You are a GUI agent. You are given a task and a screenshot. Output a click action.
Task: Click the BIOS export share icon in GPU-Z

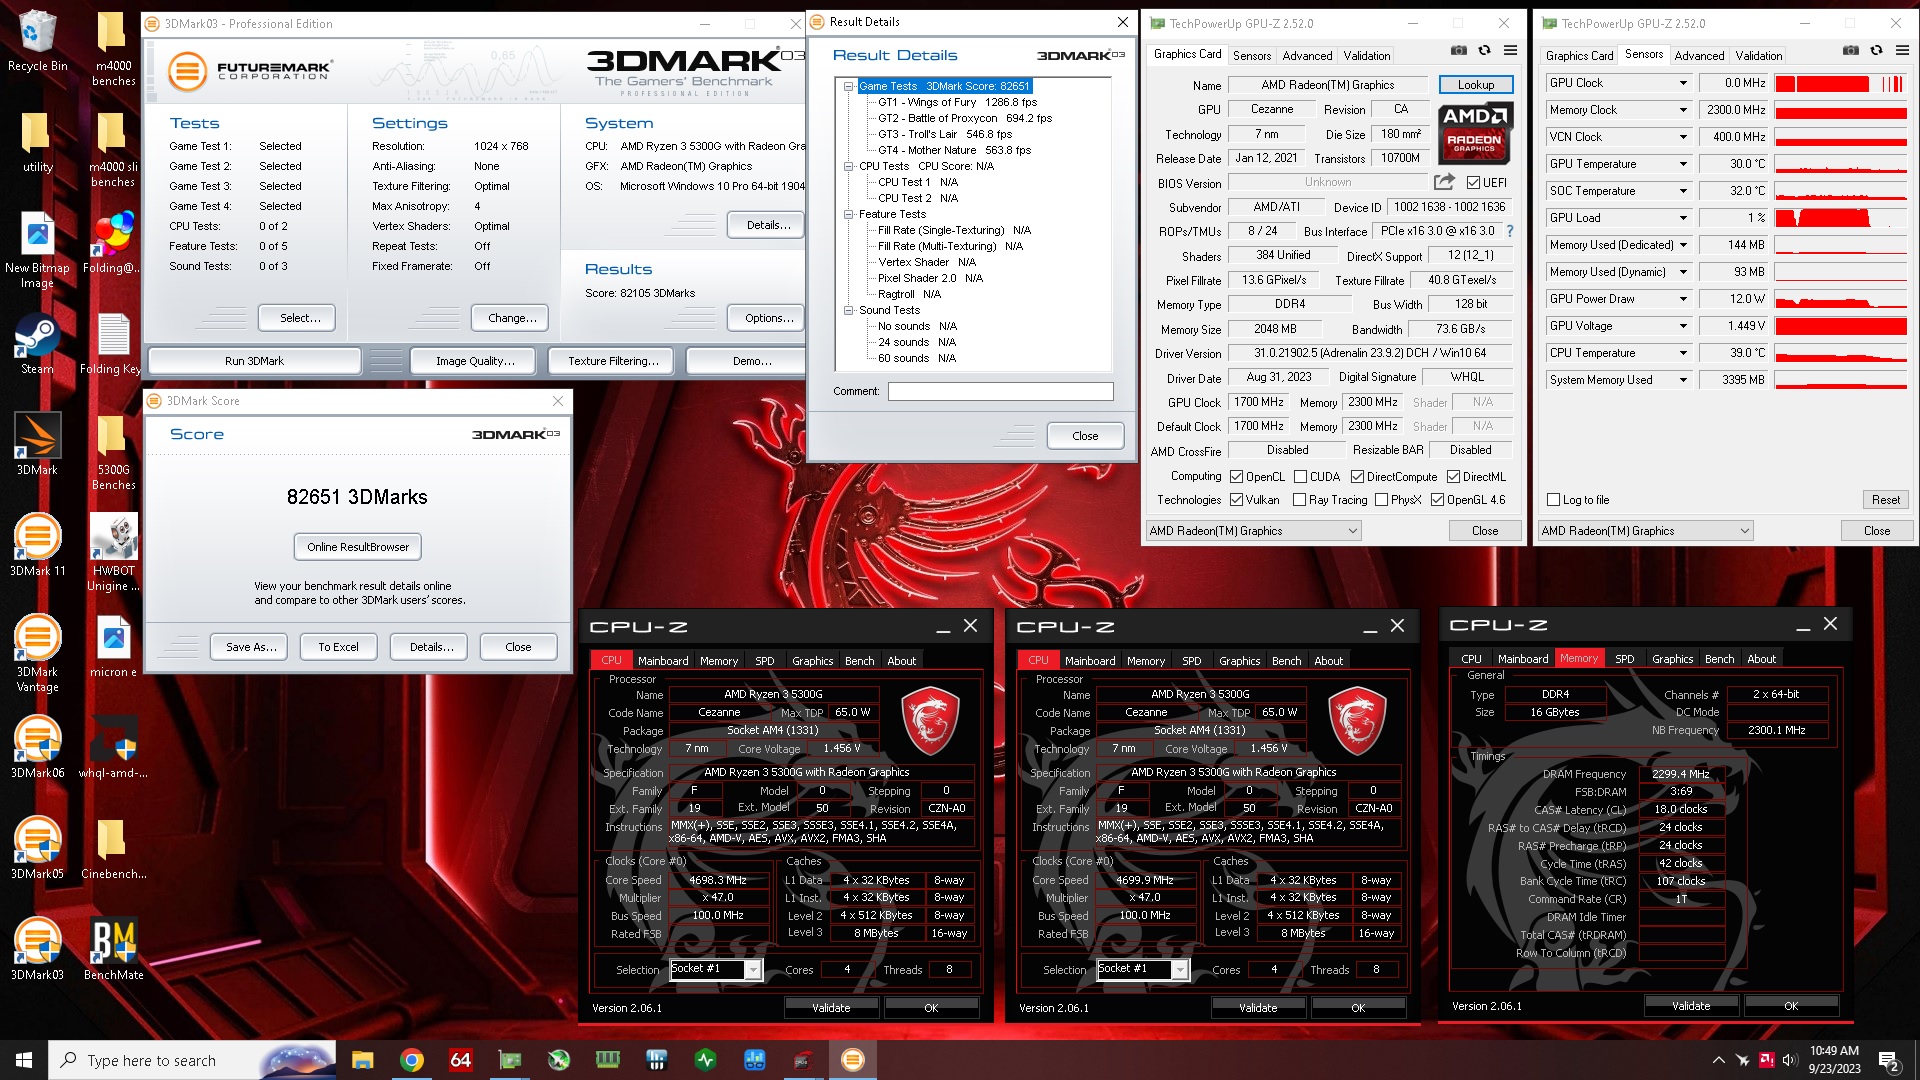[1444, 182]
